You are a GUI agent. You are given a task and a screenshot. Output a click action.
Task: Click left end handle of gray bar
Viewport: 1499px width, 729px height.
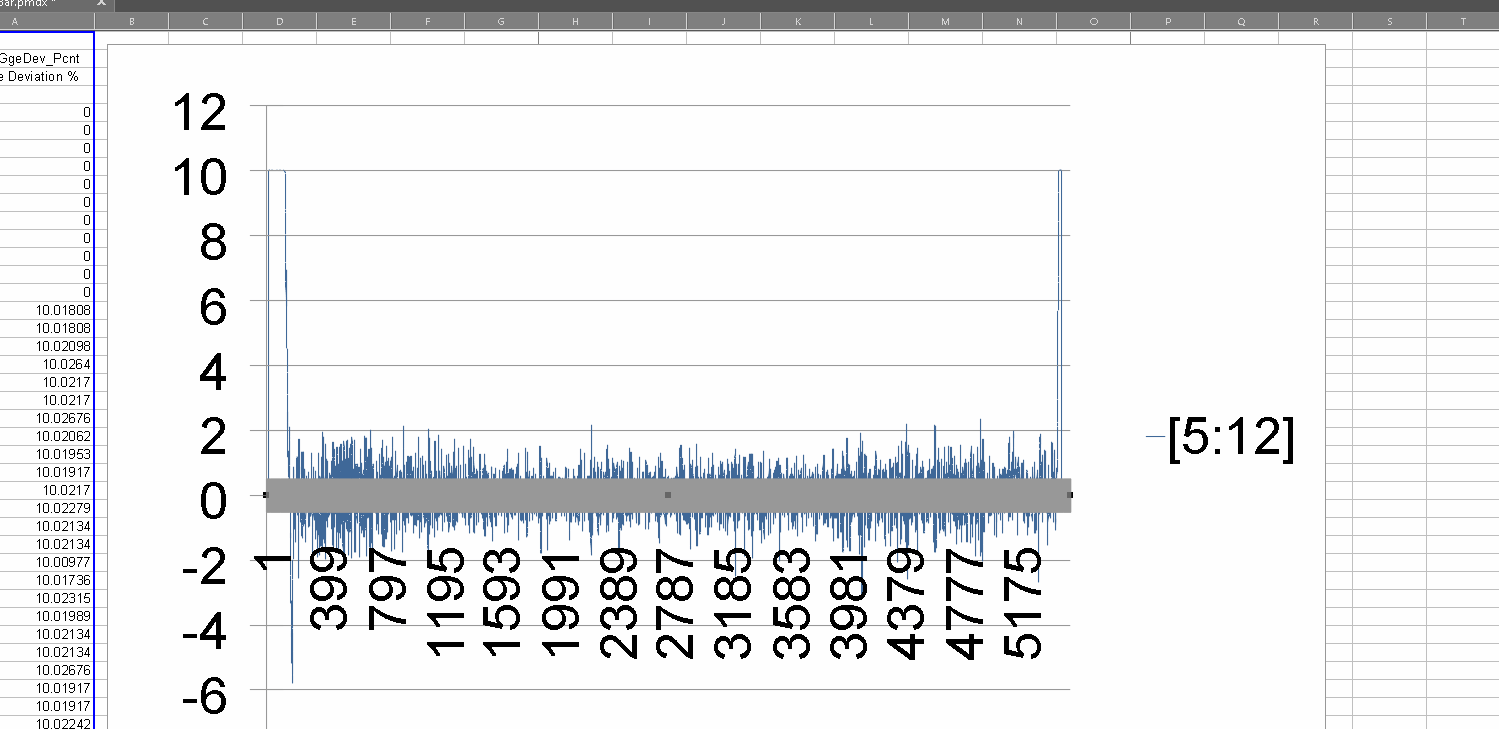(266, 495)
